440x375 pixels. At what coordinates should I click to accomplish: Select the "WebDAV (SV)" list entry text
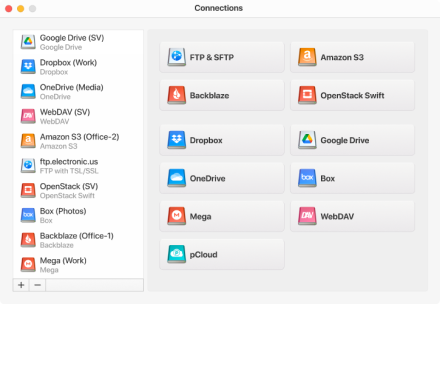(x=65, y=112)
